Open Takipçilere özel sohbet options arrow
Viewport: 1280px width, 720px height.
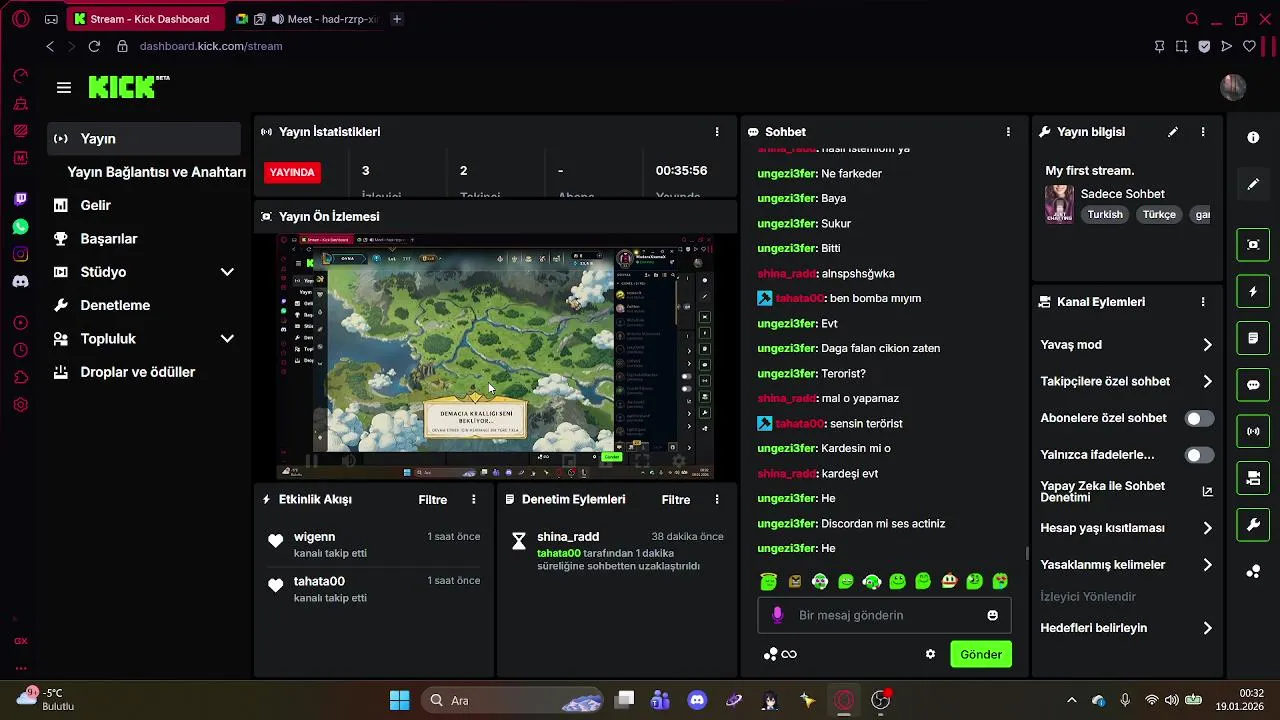tap(1207, 381)
